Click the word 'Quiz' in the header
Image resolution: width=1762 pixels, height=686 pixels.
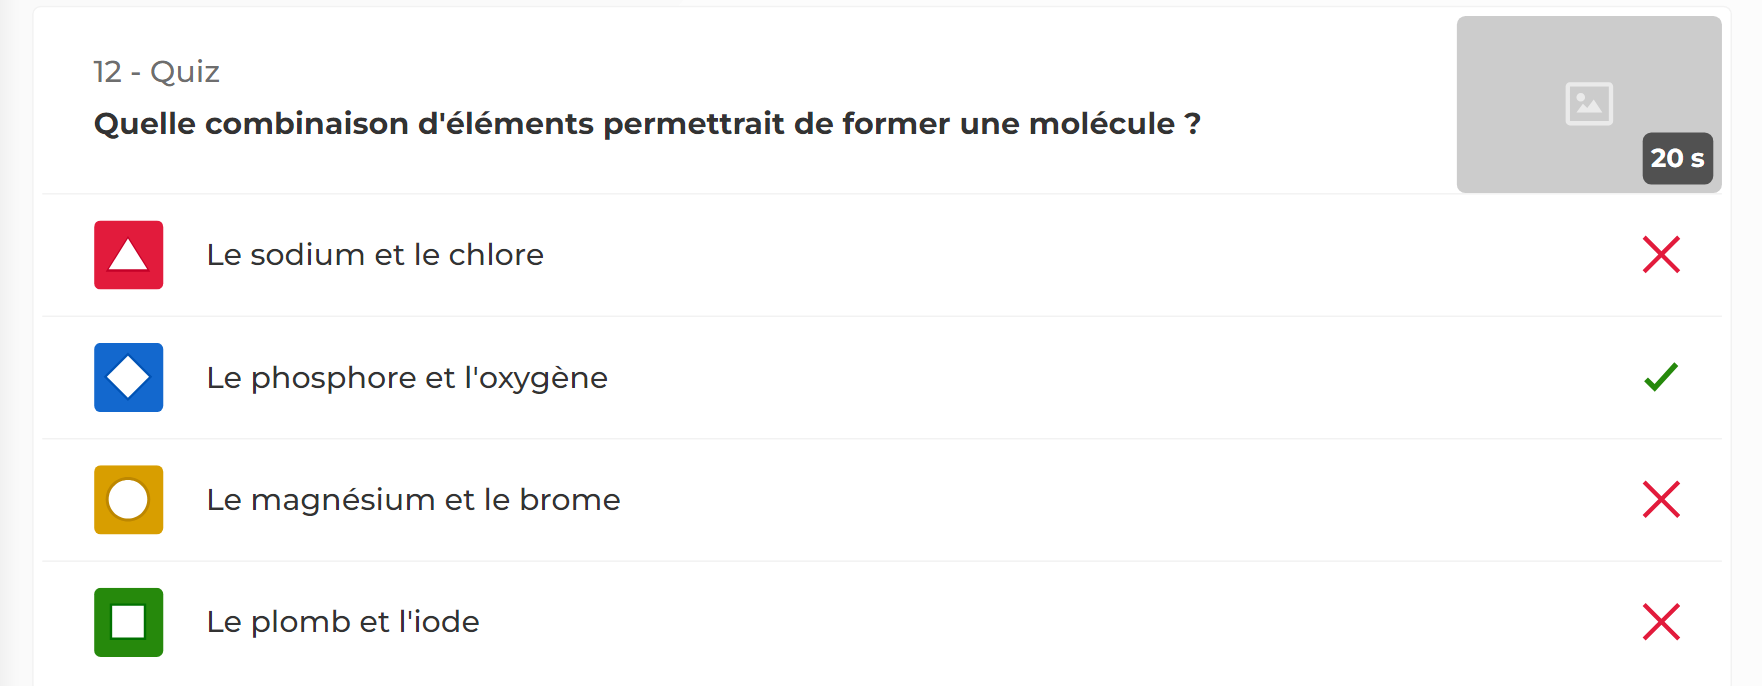(185, 72)
